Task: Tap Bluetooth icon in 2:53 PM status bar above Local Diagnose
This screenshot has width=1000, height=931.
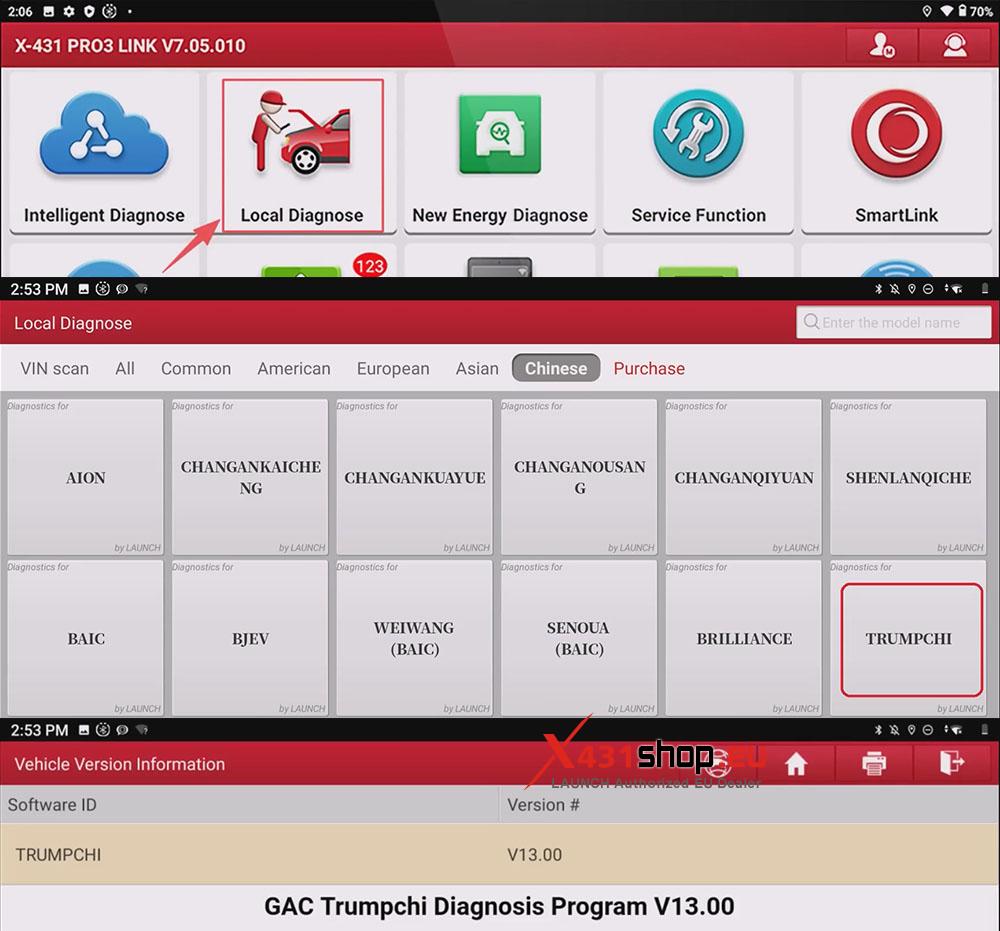Action: click(878, 289)
